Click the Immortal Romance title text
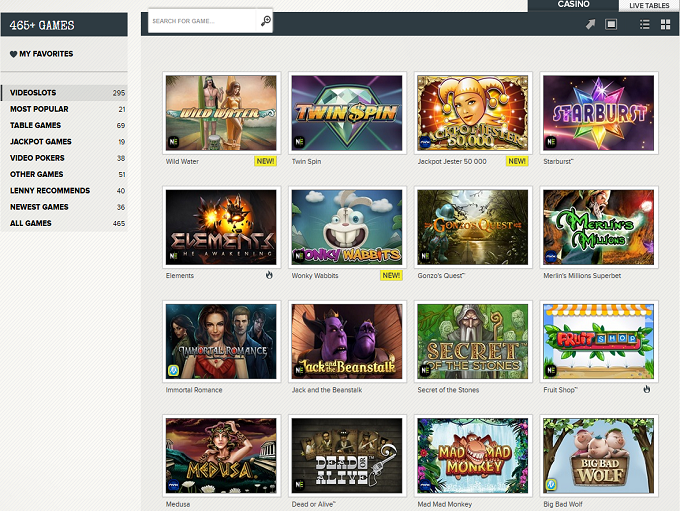This screenshot has height=511, width=680. (x=194, y=390)
